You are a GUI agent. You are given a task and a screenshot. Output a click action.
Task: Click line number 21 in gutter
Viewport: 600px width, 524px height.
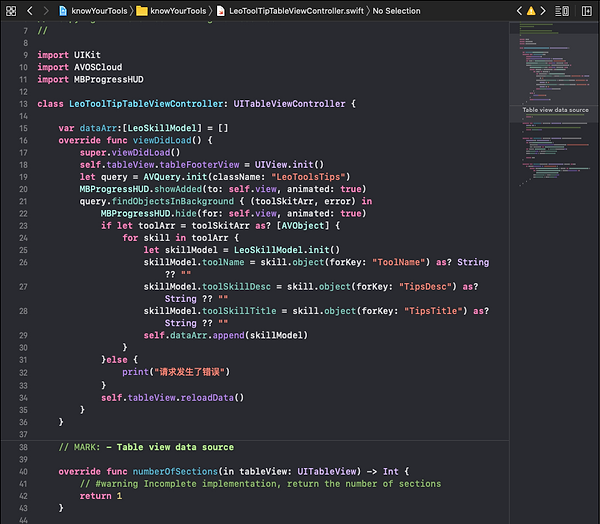(x=23, y=201)
